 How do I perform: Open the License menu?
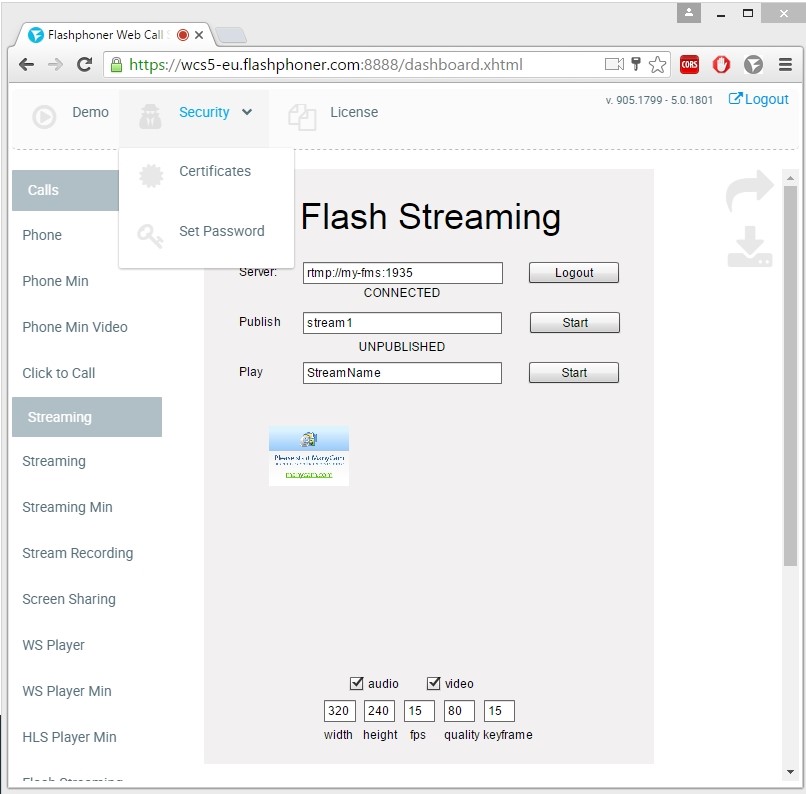coord(354,112)
